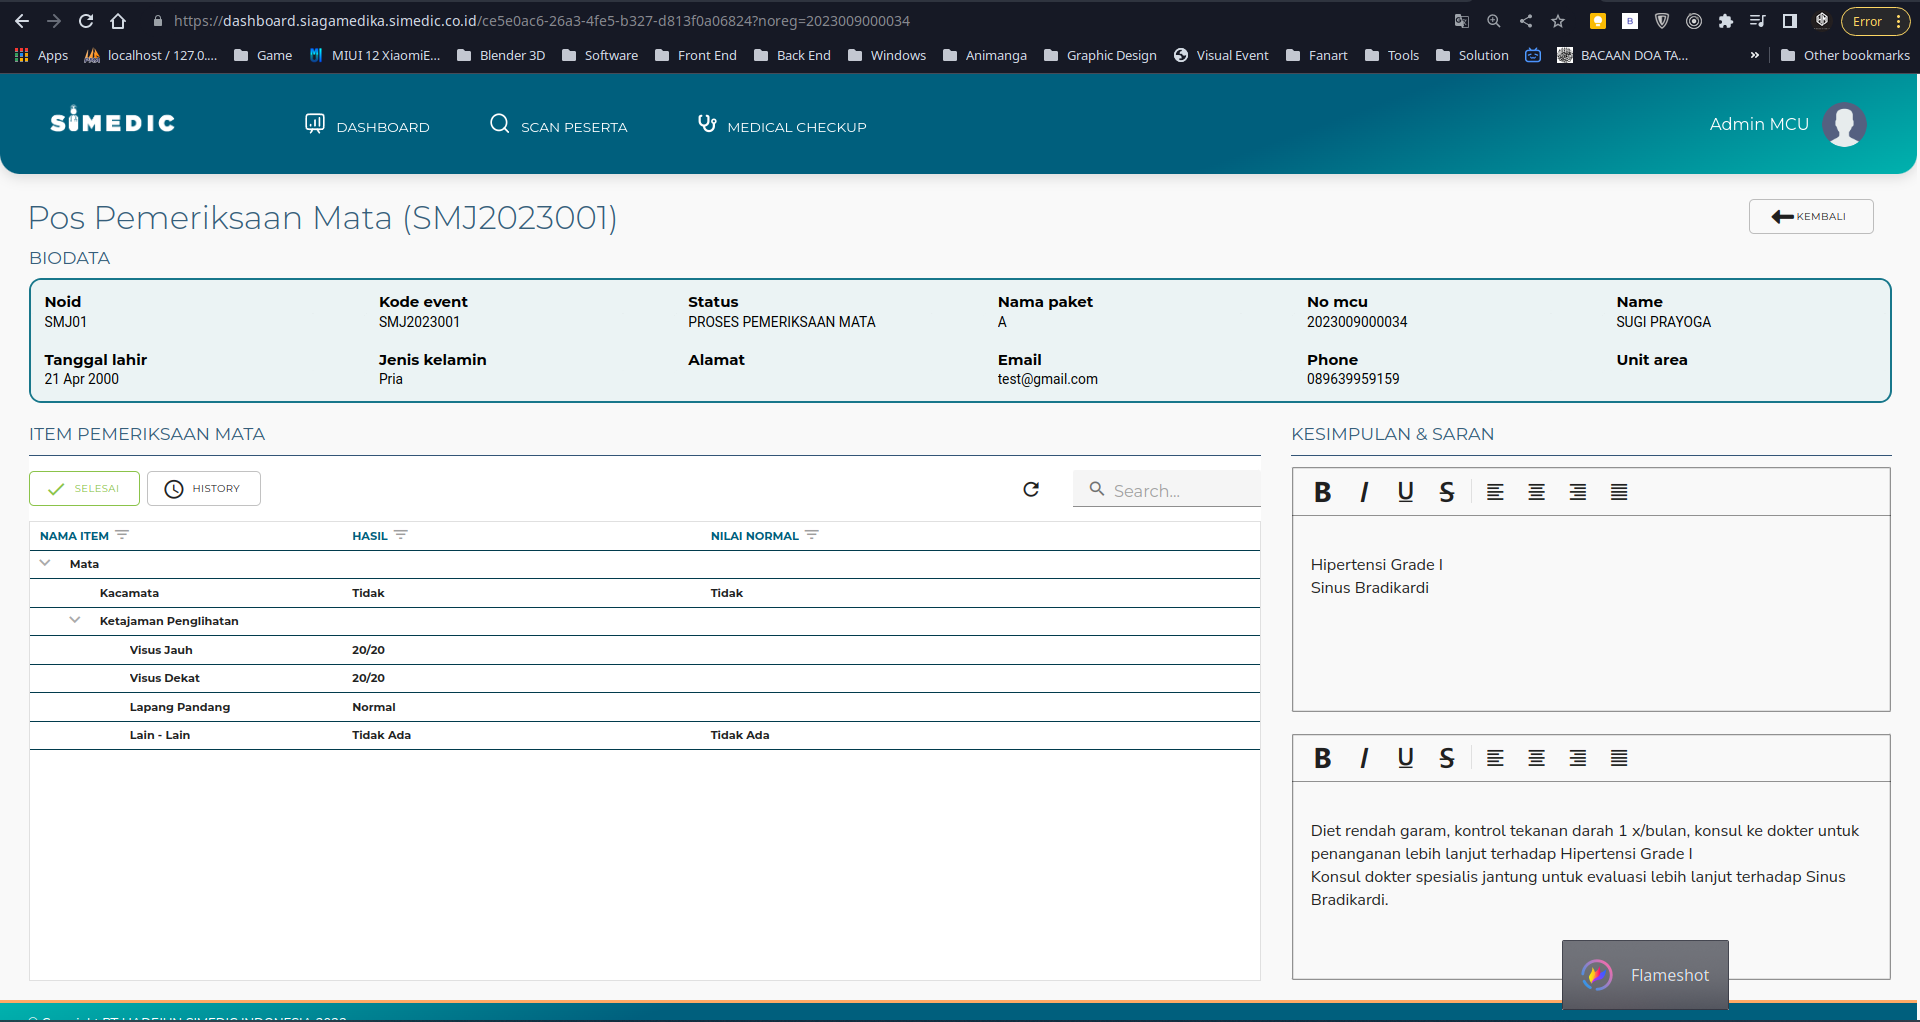Open NAMA ITEM column filter

point(122,535)
